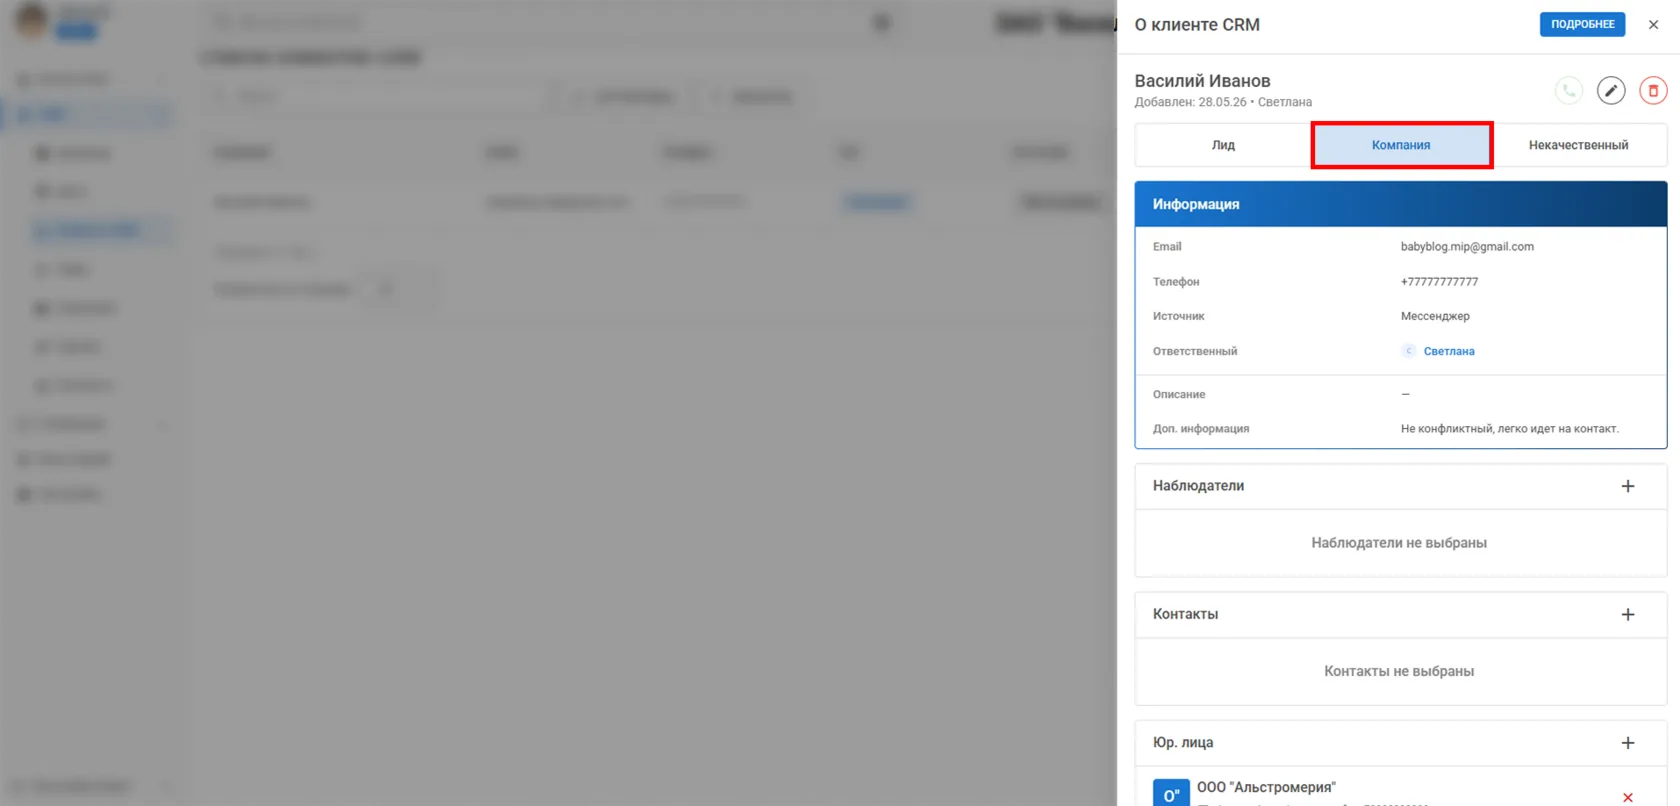Edit client with the pencil icon

click(x=1611, y=91)
